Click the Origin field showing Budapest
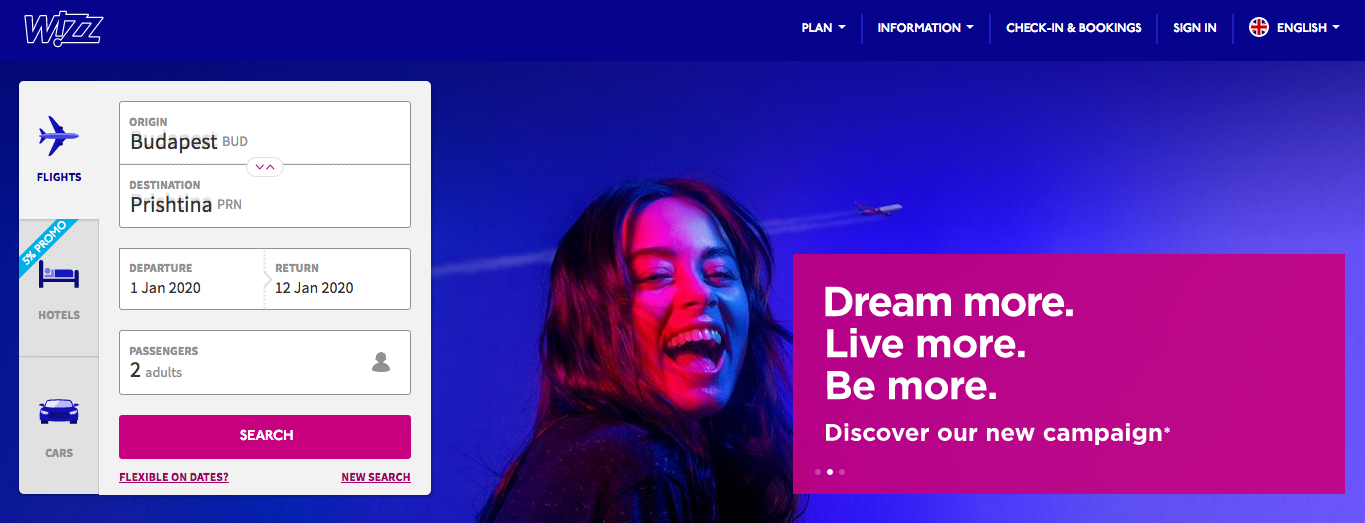Screen dimensions: 1365x523 pos(265,133)
